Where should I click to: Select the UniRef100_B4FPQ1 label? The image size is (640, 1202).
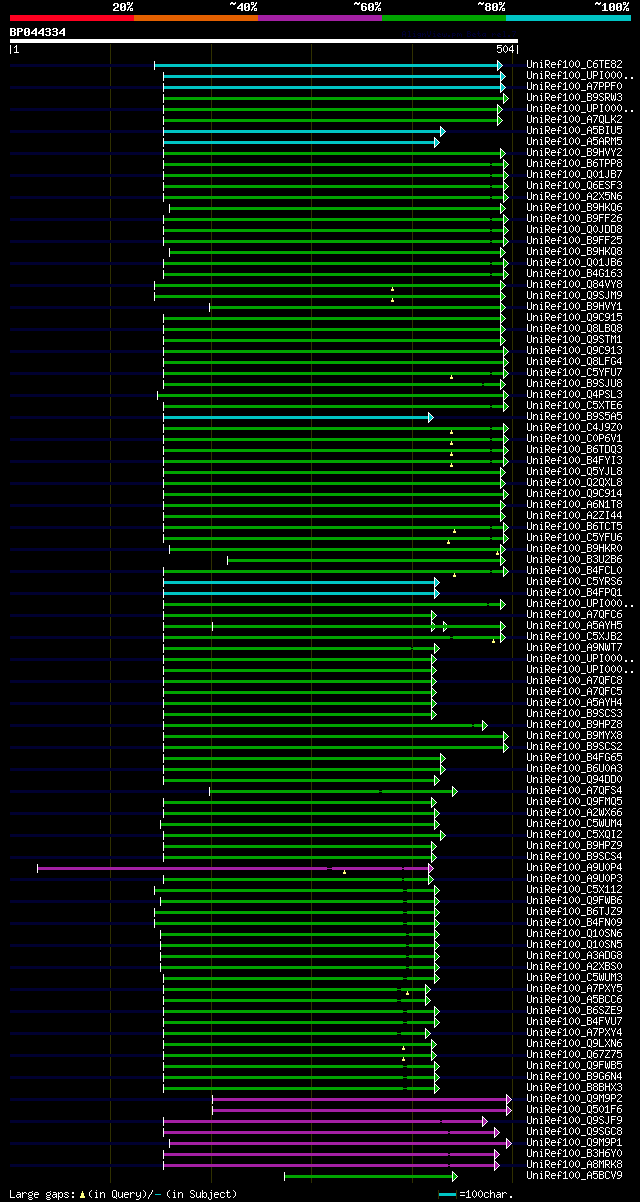coord(574,593)
